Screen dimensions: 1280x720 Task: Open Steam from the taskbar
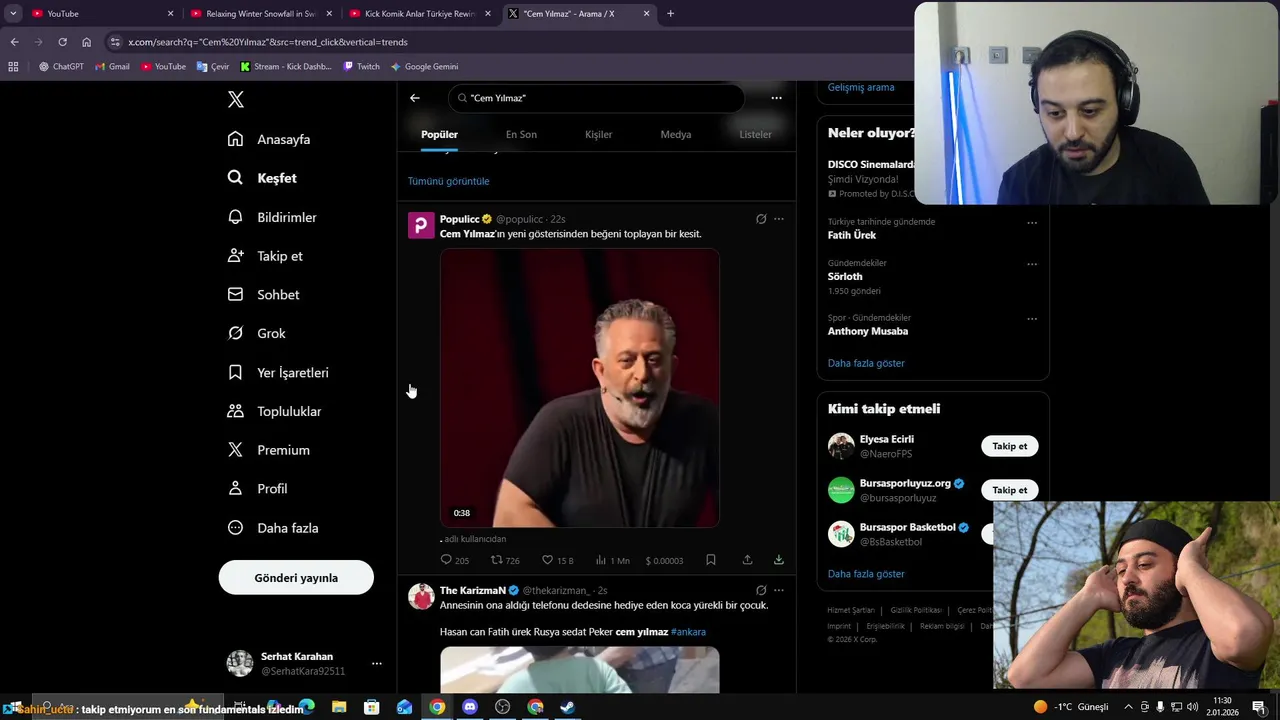[x=567, y=707]
